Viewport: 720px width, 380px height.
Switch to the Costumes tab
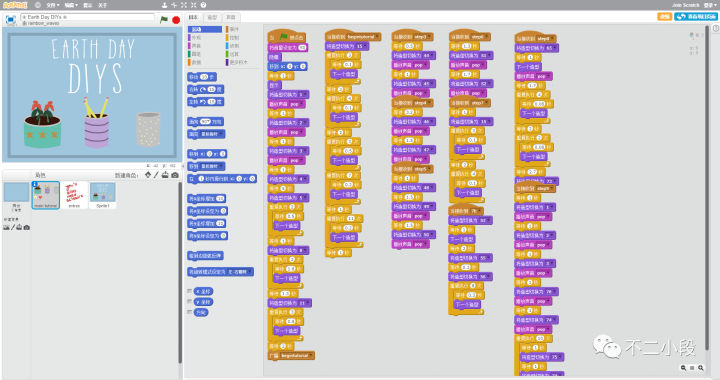click(x=212, y=17)
